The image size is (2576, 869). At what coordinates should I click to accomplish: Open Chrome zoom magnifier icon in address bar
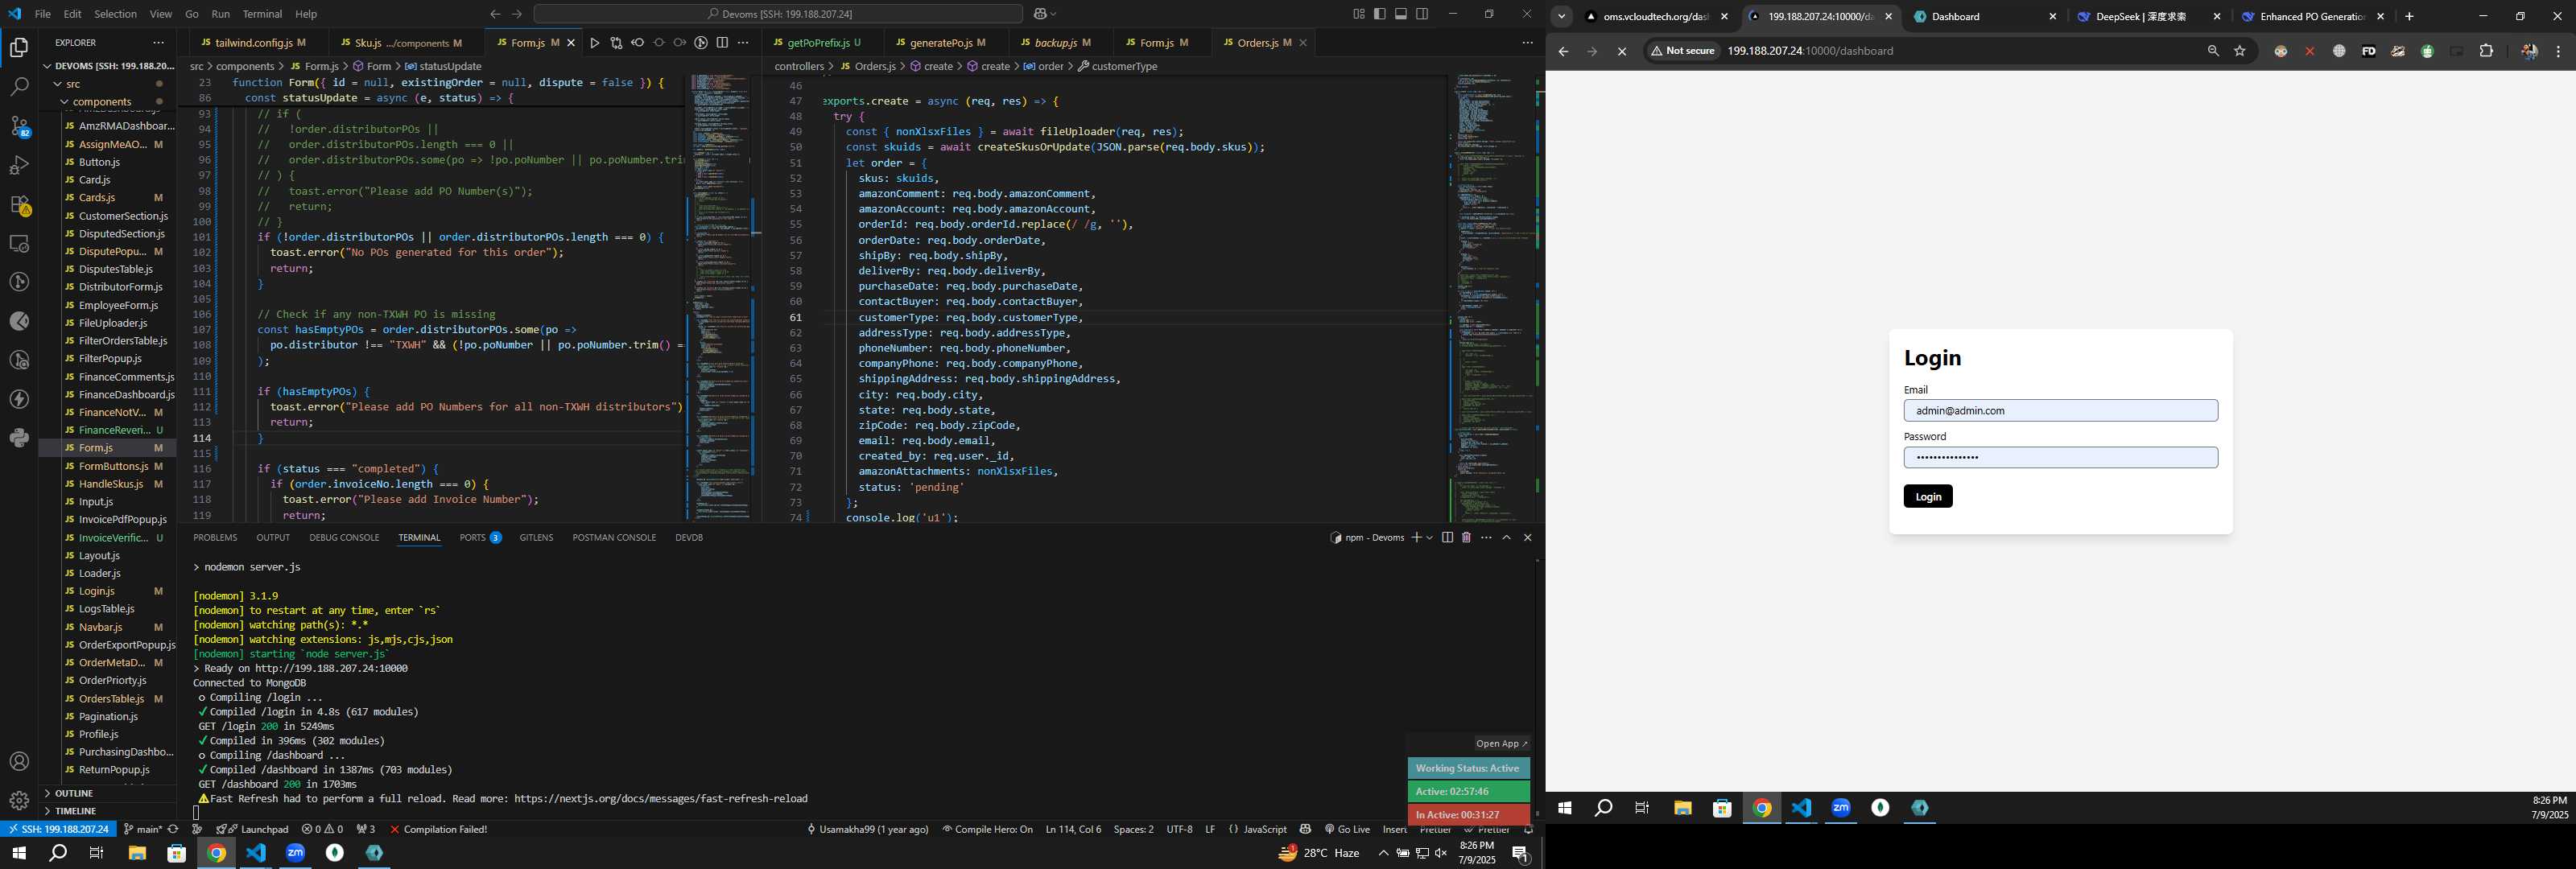tap(2213, 51)
